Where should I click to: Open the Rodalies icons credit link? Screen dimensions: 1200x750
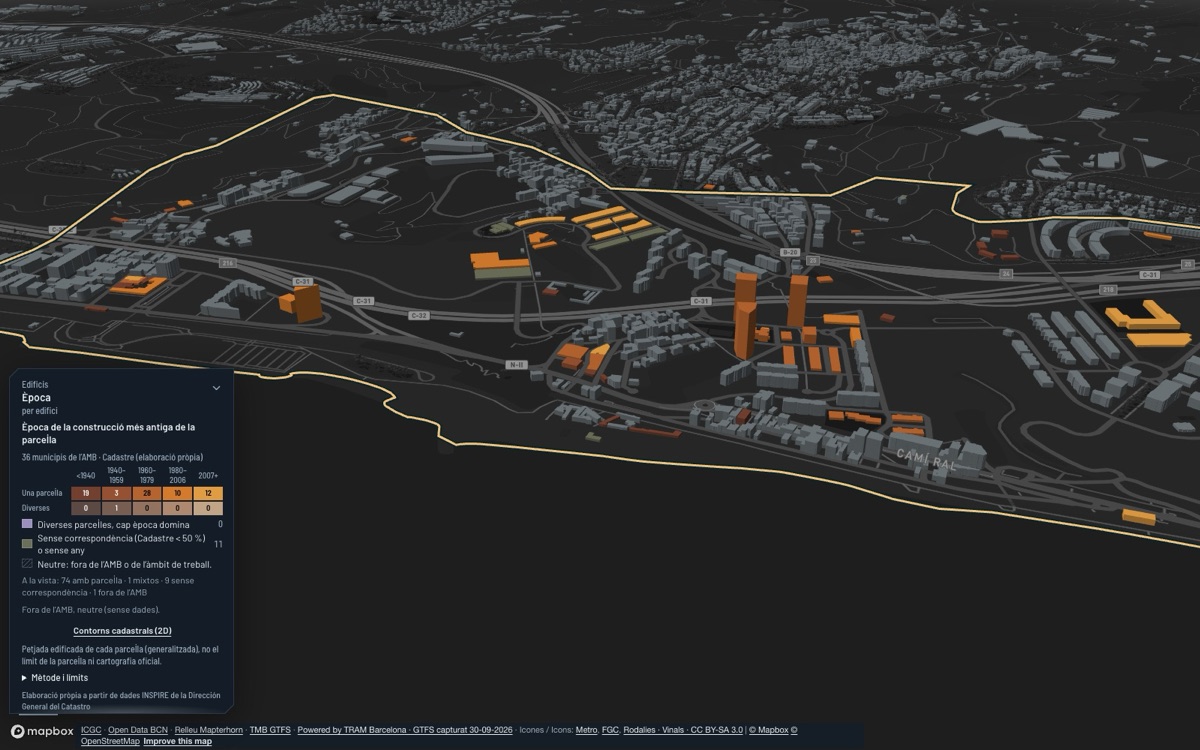coord(639,730)
